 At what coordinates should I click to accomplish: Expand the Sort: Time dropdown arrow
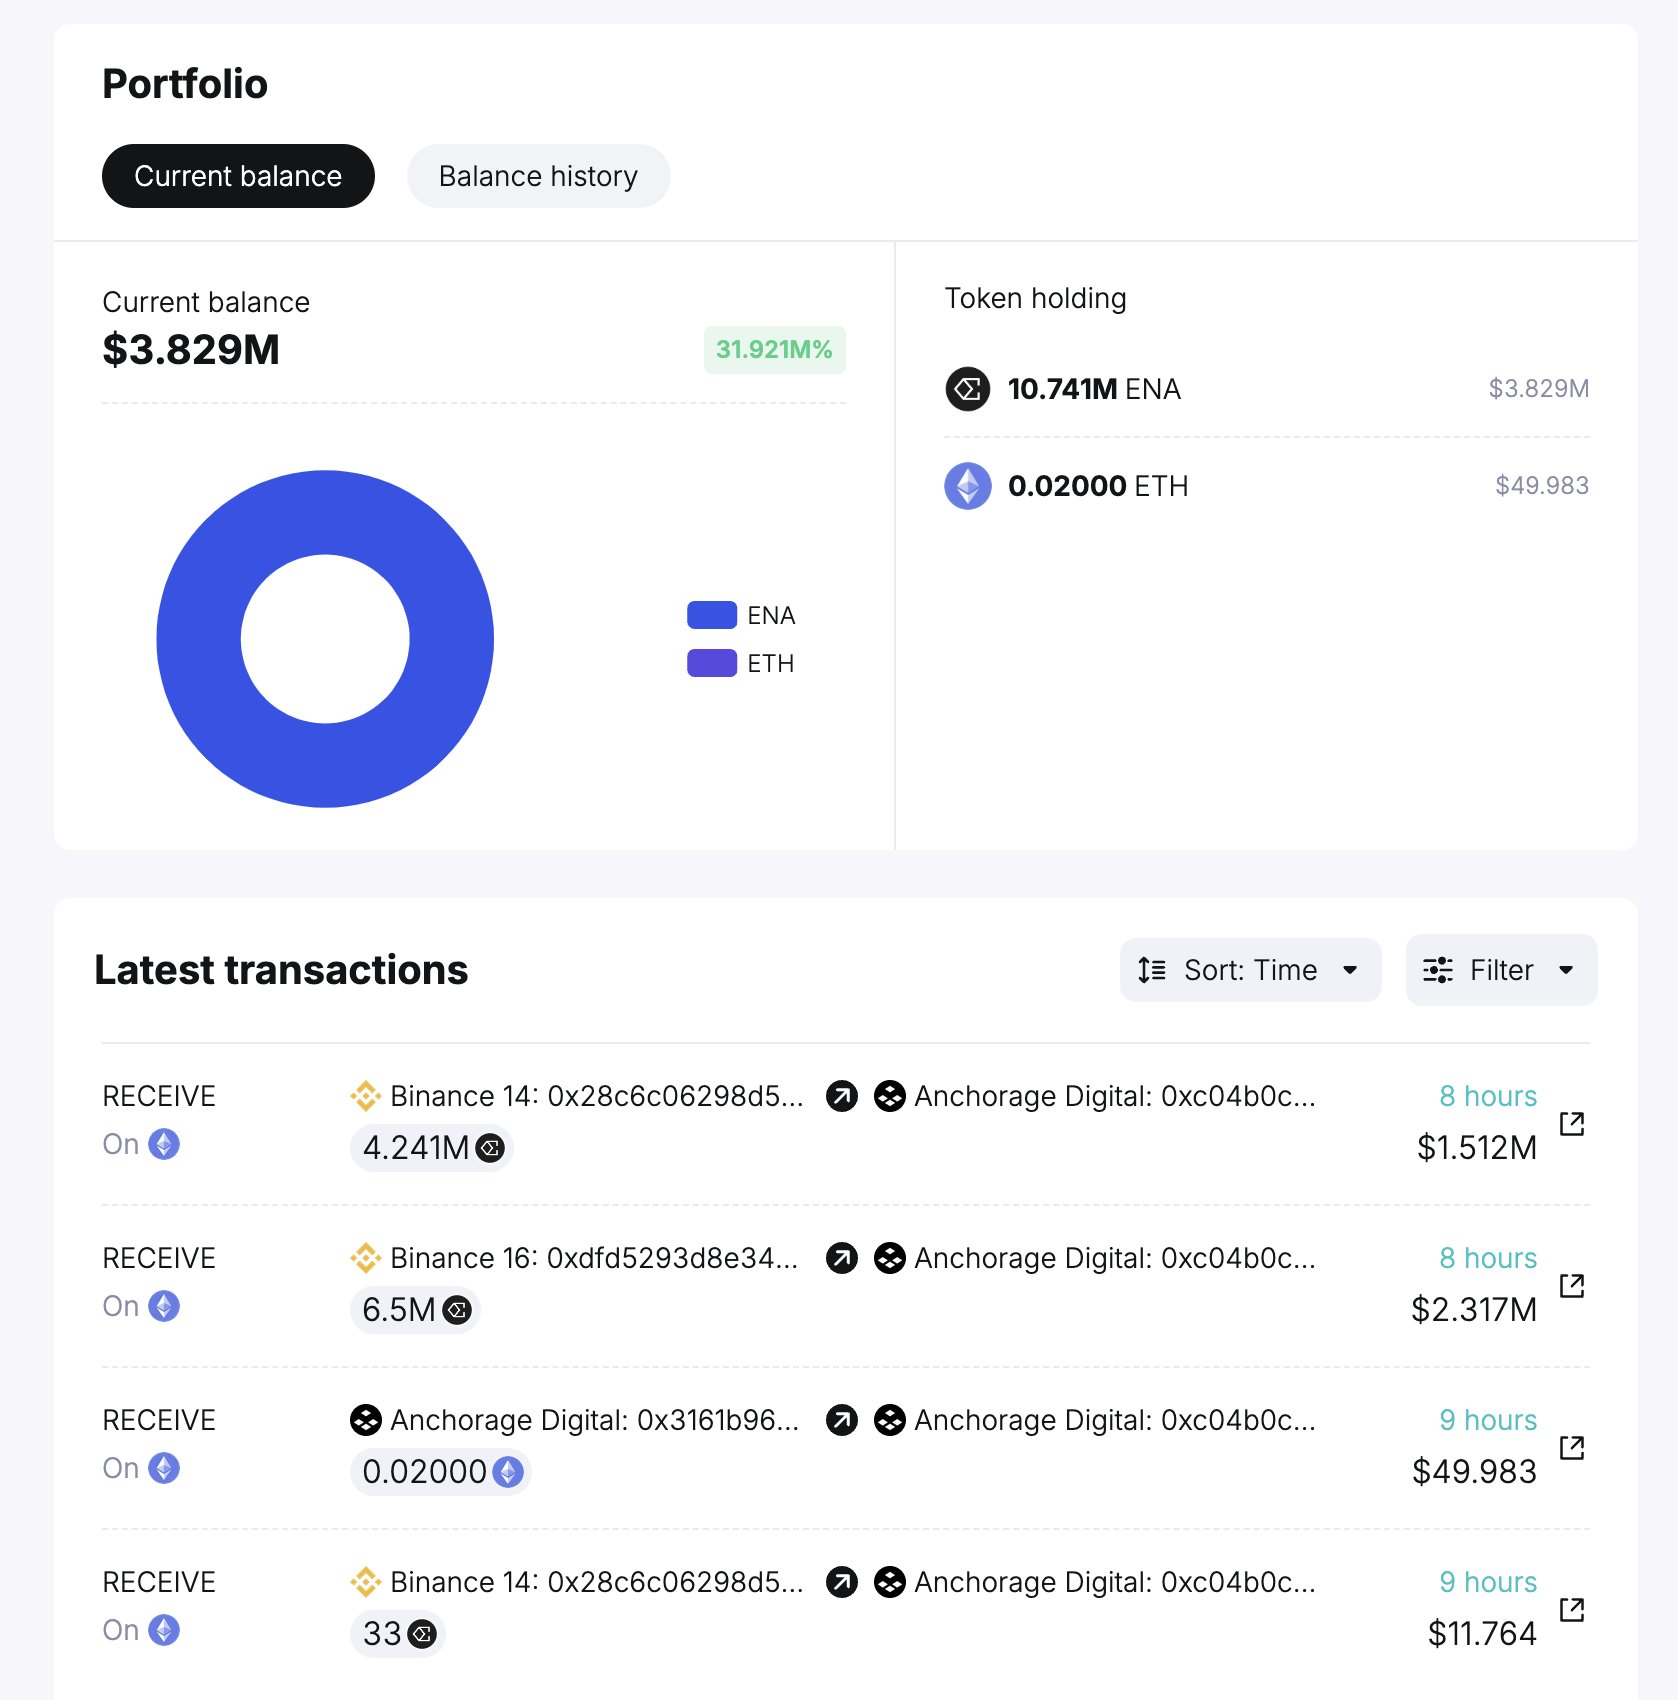1350,970
